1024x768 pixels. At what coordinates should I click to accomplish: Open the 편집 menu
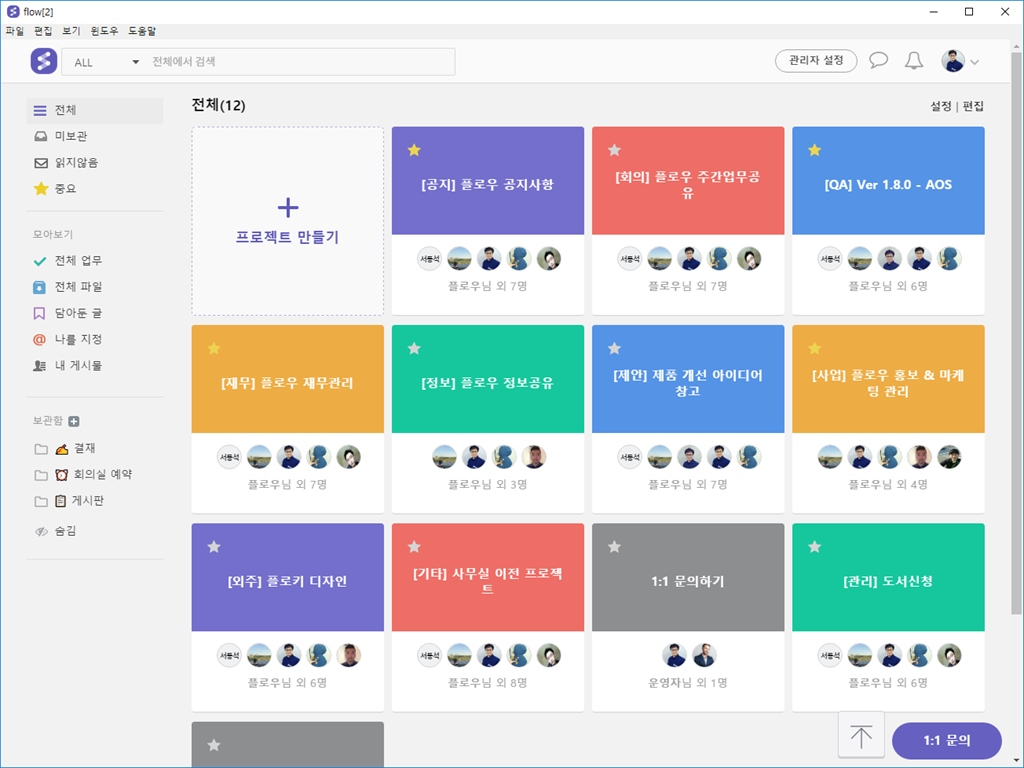(43, 31)
